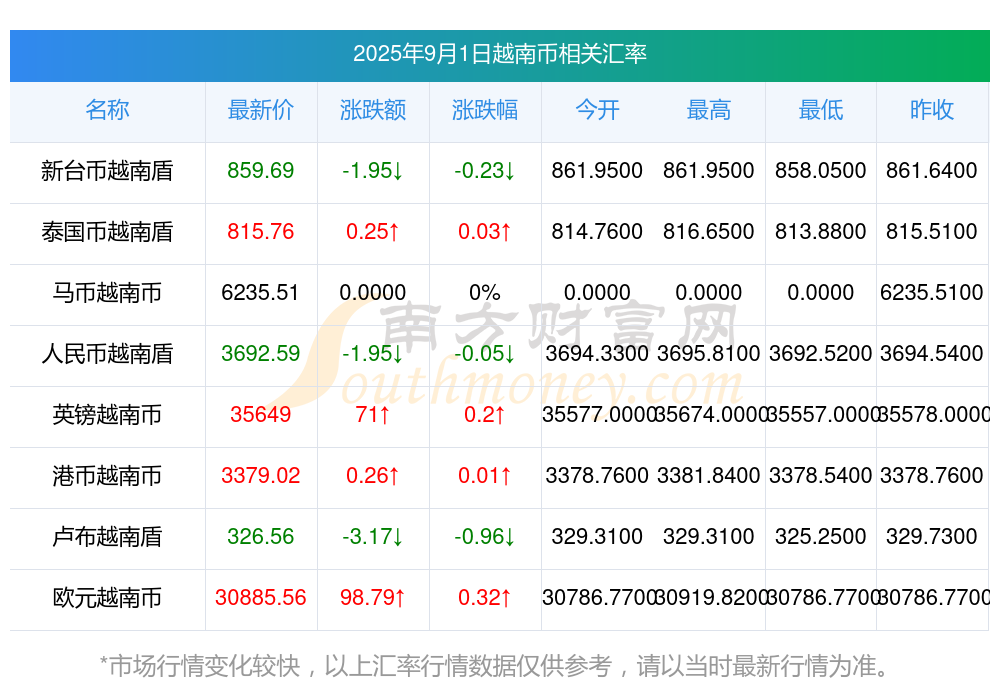Click latest price 30885.56
The image size is (1000, 698).
(x=260, y=597)
